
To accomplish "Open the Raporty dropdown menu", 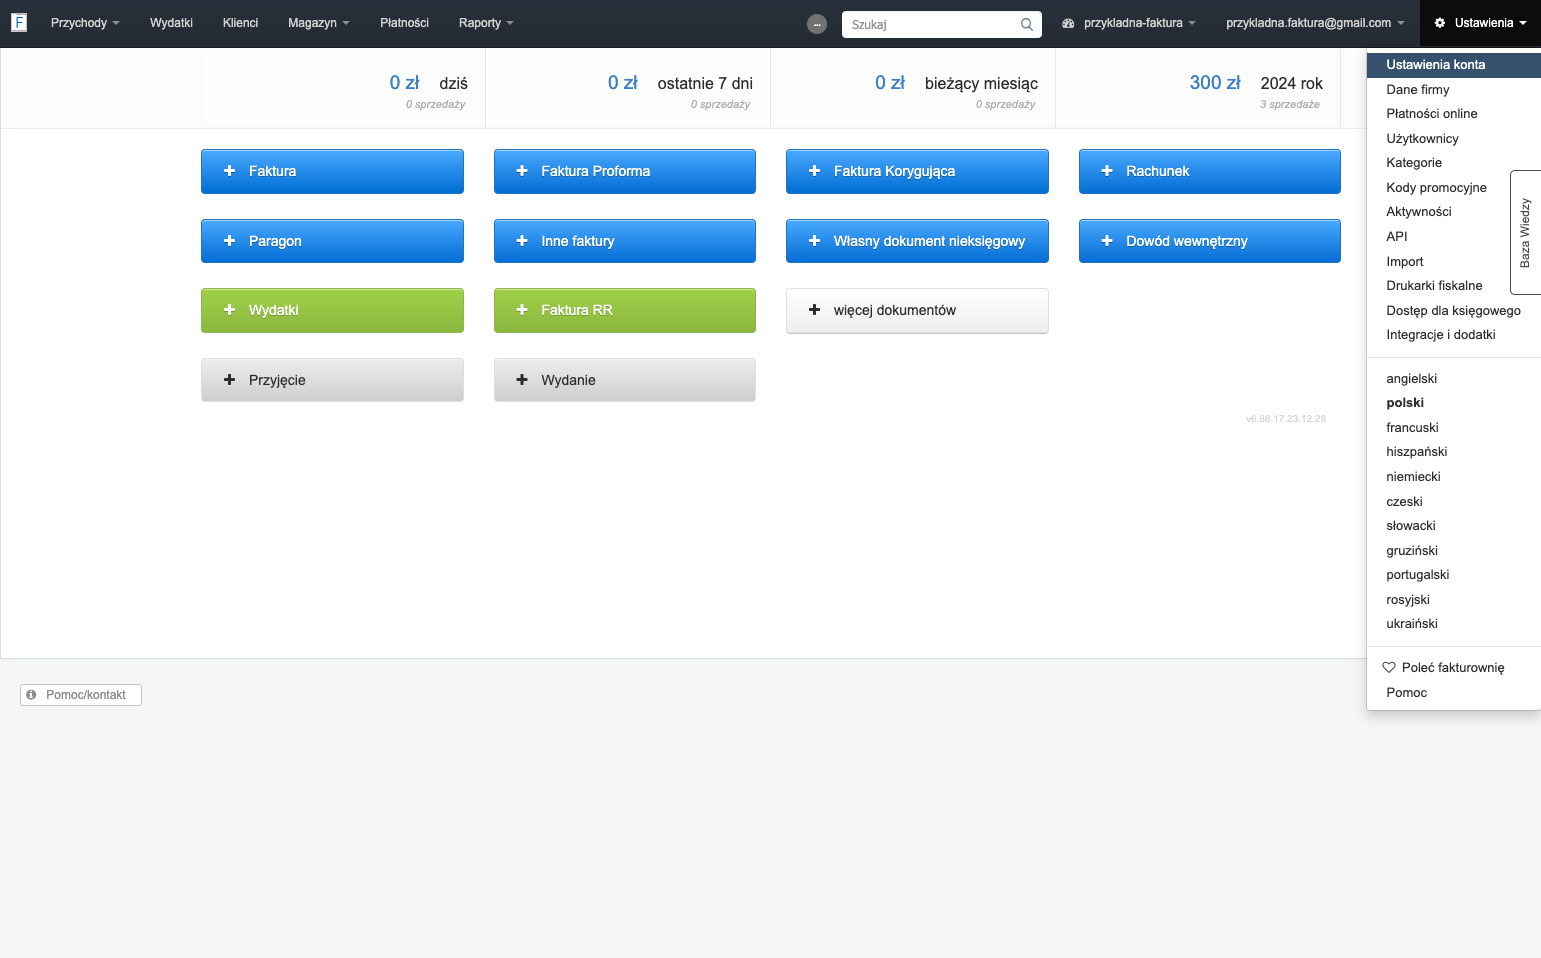I will [486, 23].
